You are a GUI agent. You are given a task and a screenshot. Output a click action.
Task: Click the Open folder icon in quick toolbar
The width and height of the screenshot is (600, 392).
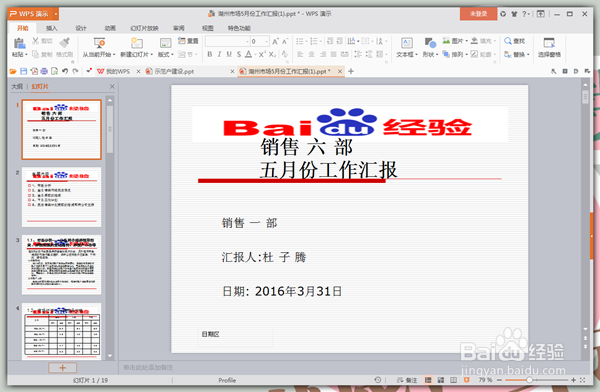[x=13, y=71]
